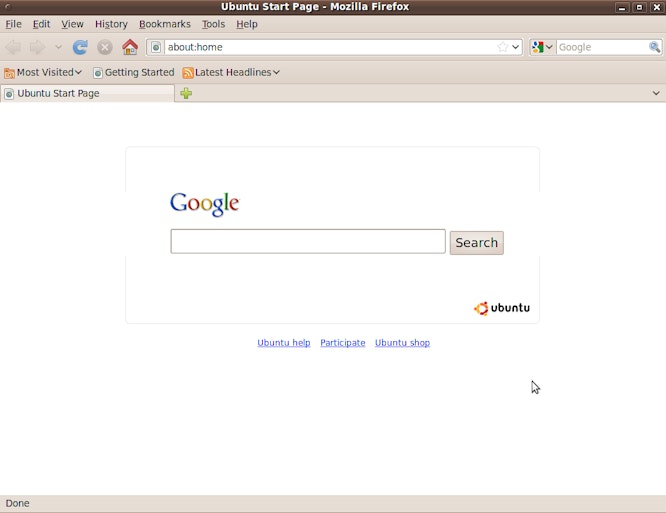
Task: Open the list all tabs dropdown
Action: click(656, 93)
